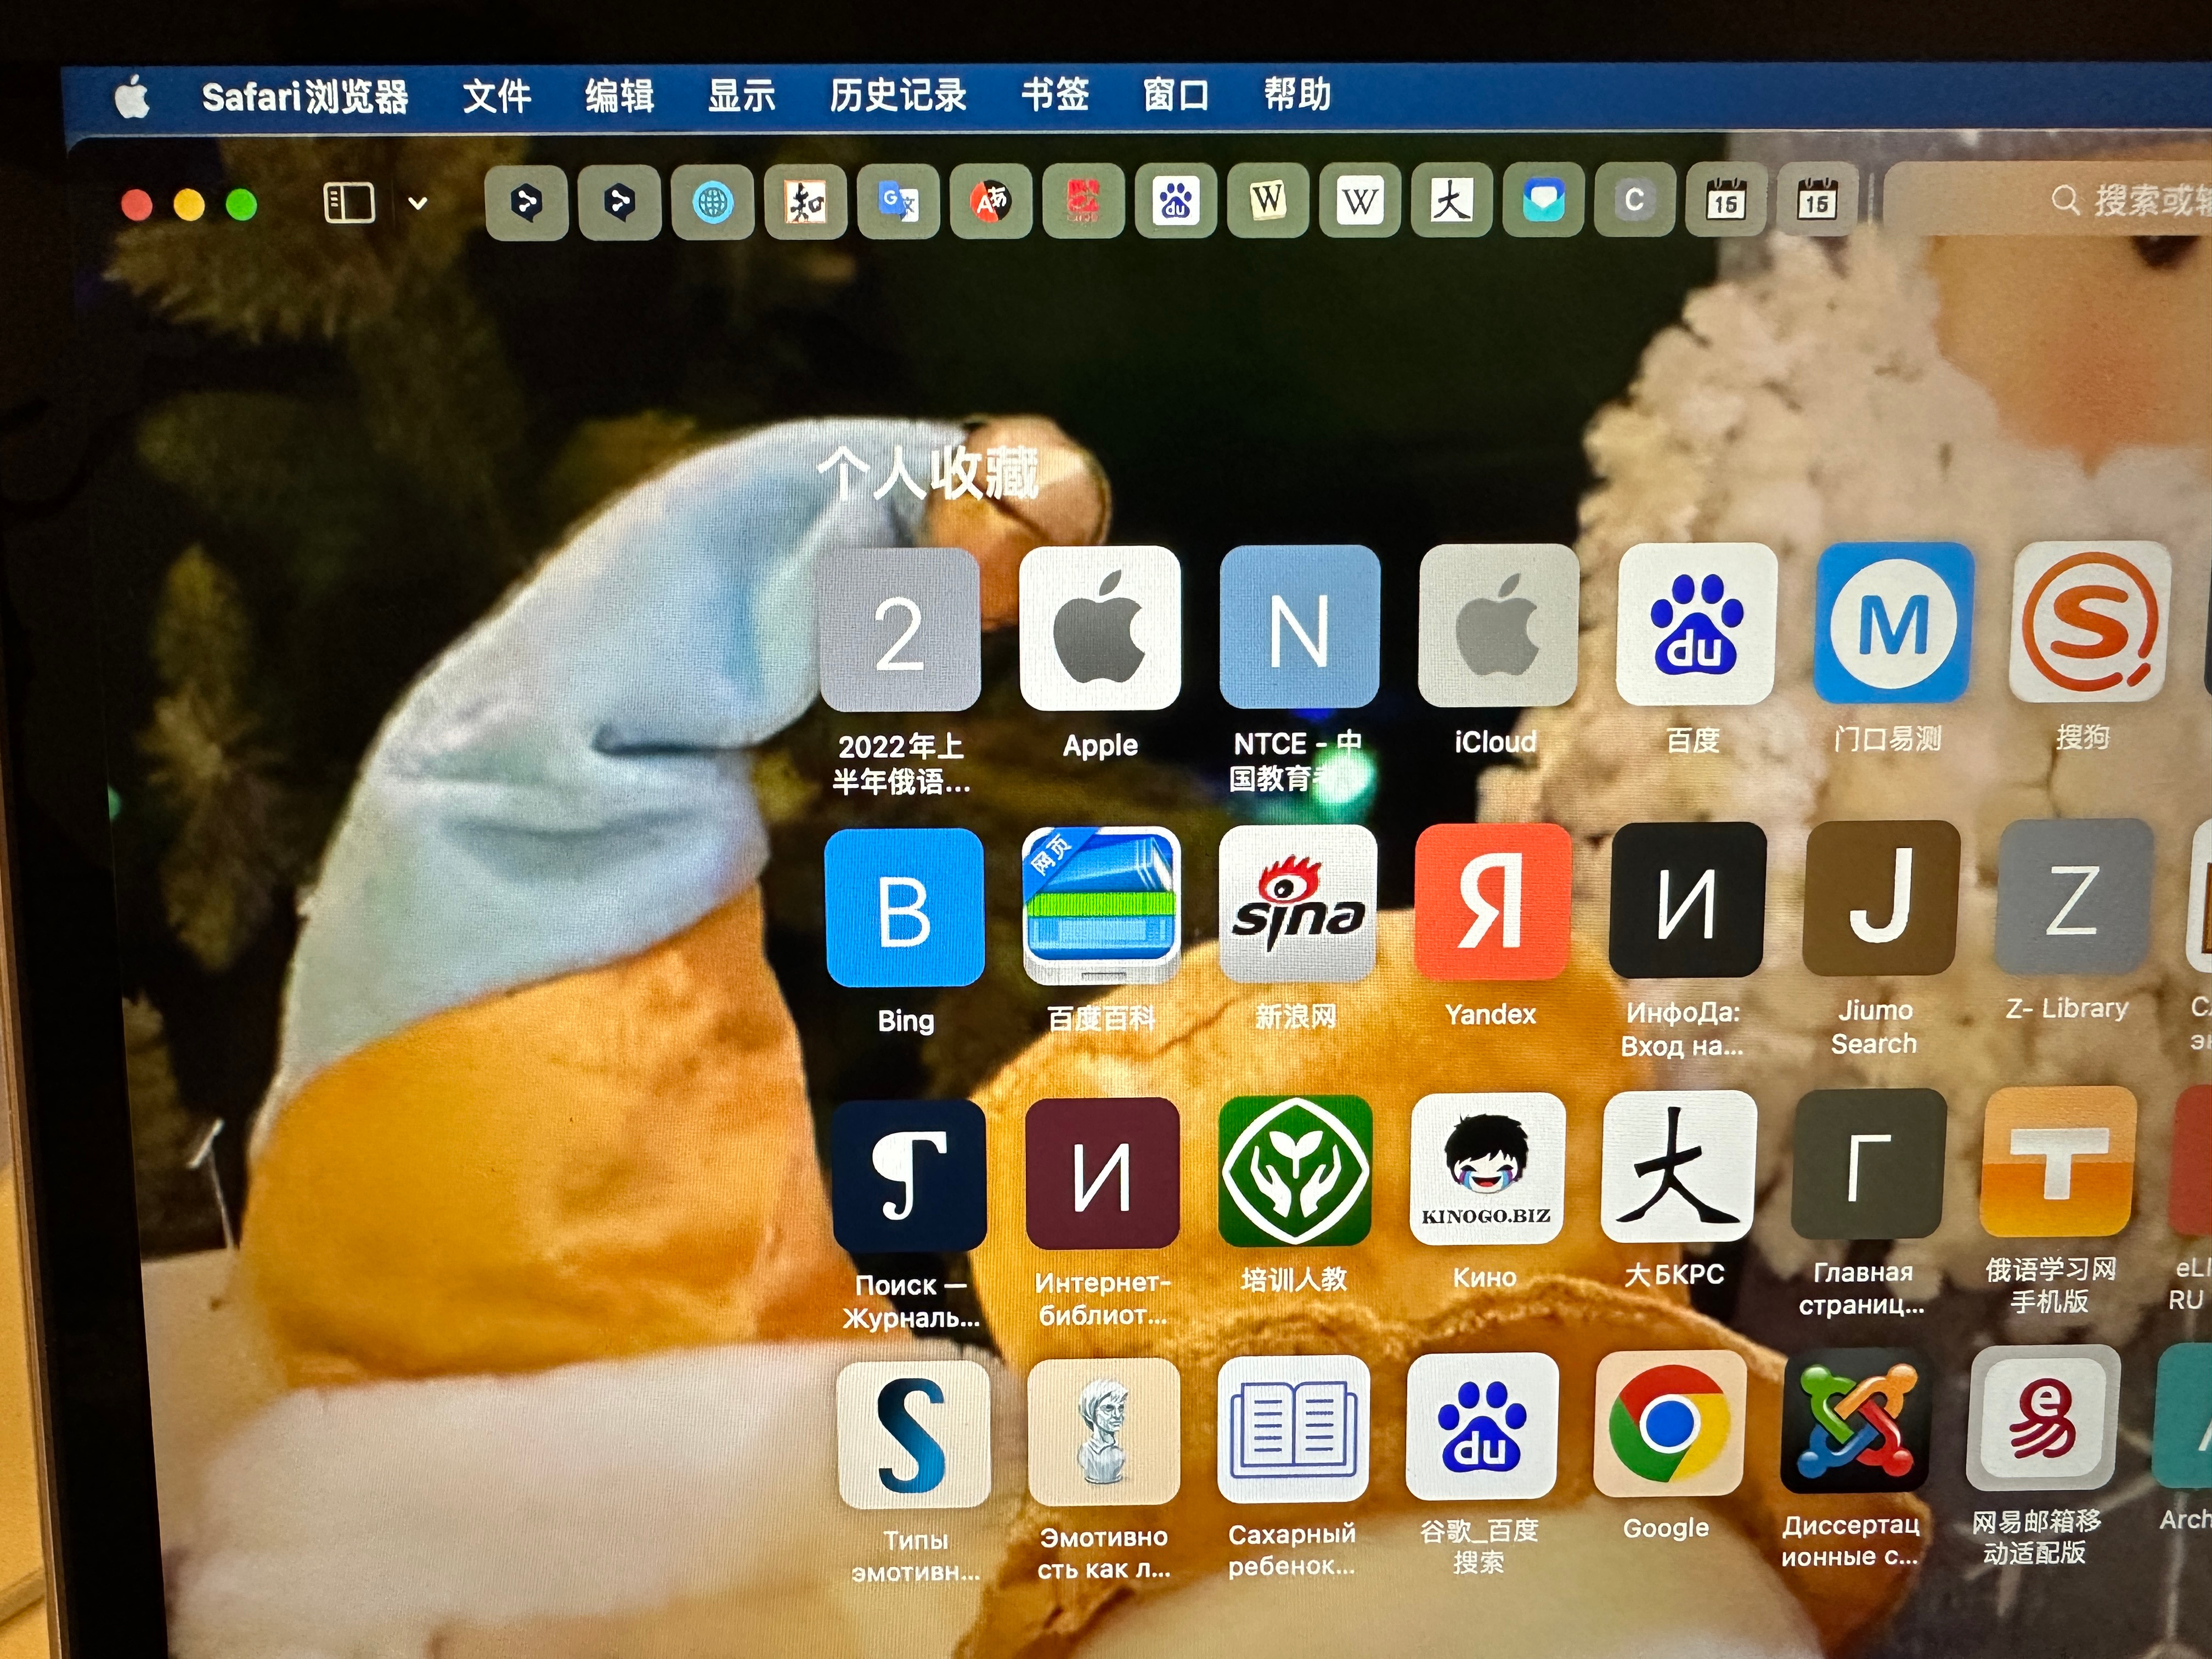
Task: Switch to the Zhihu 知 pinned tab
Action: click(x=806, y=203)
